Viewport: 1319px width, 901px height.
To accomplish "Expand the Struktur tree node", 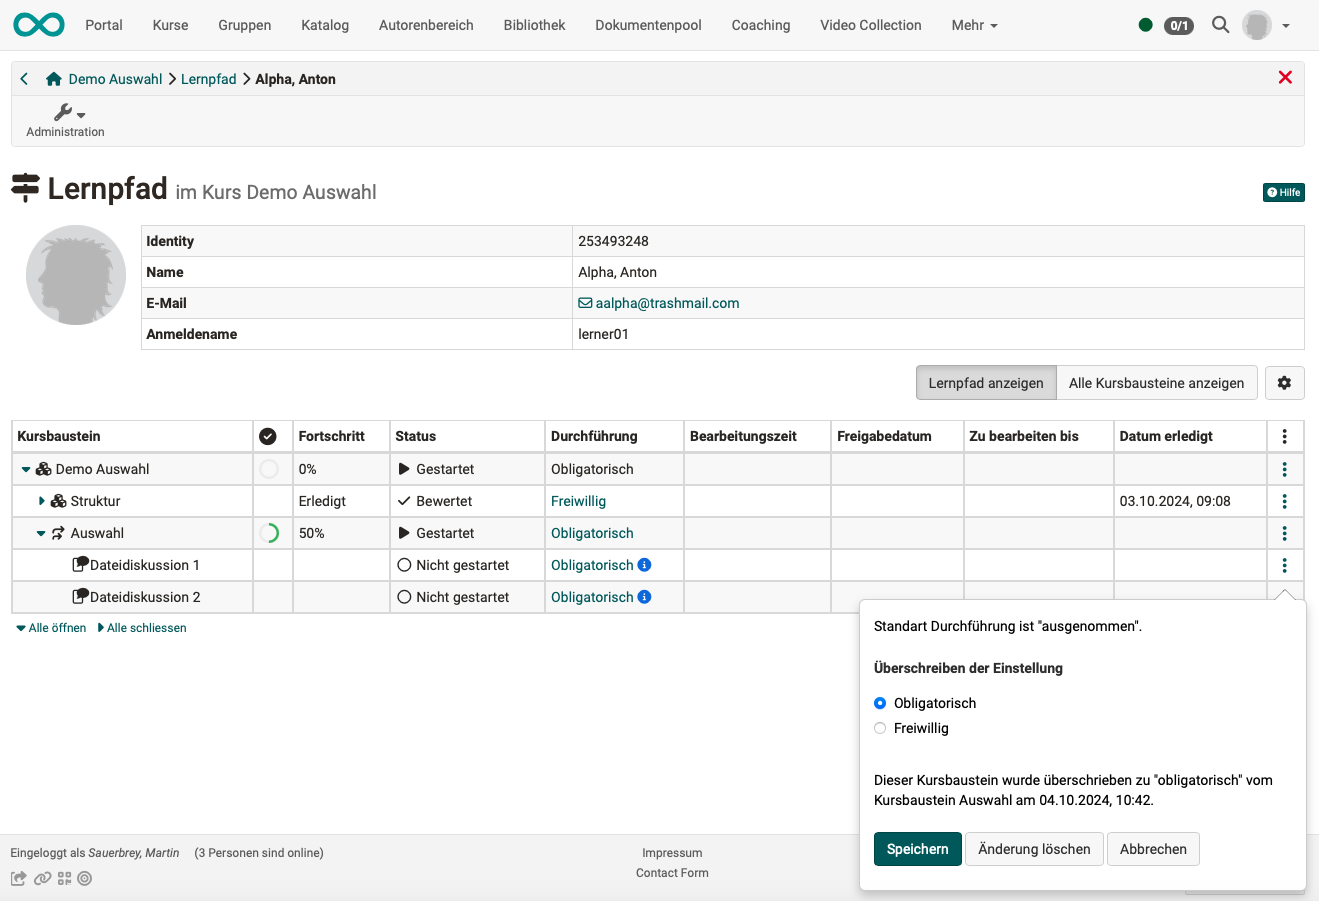I will [41, 500].
